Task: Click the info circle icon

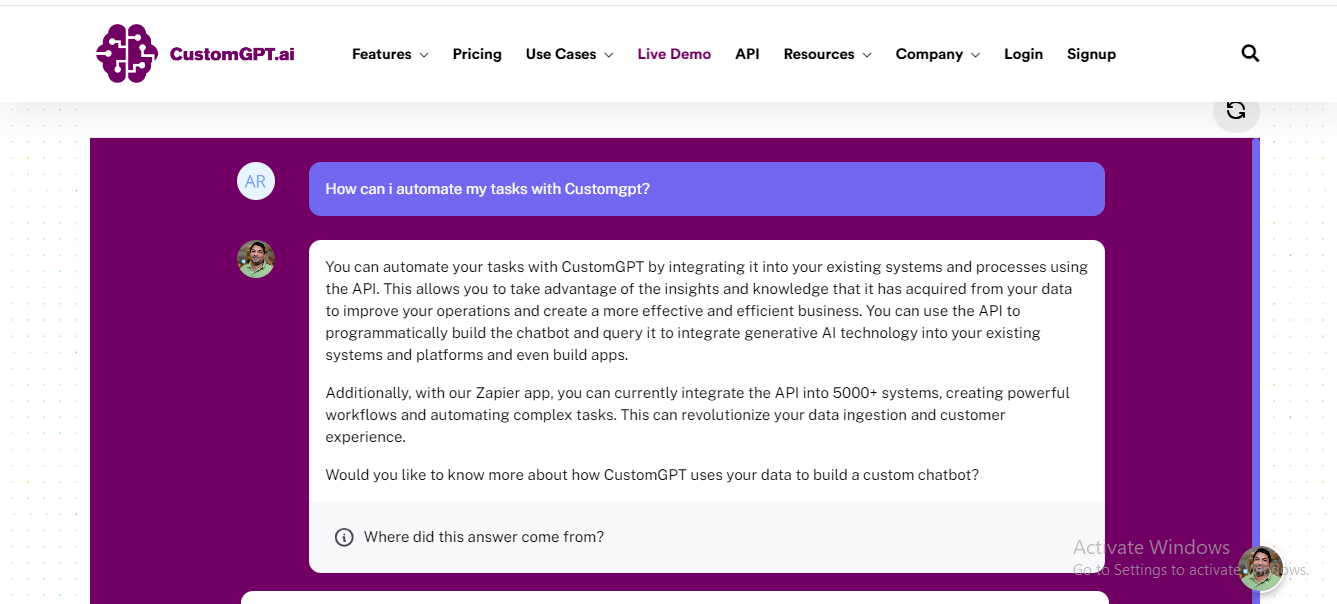Action: coord(344,537)
